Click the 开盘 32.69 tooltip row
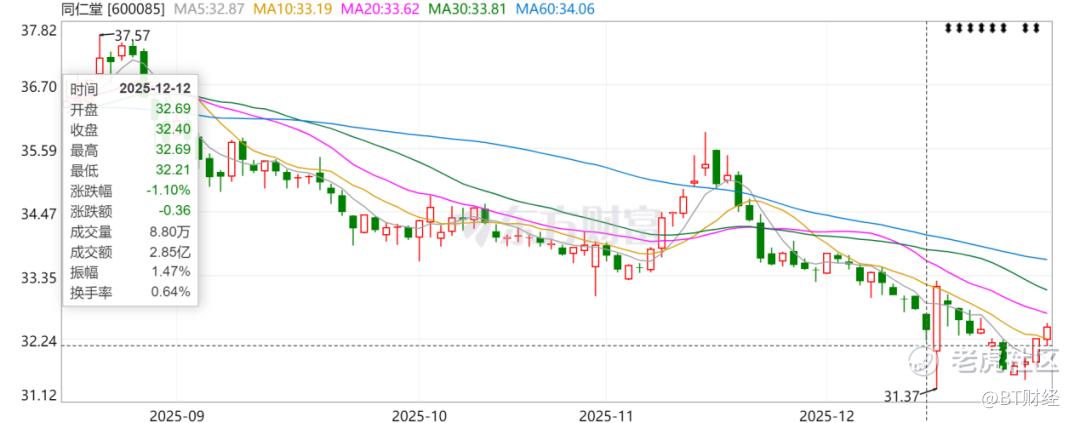The image size is (1080, 423). pyautogui.click(x=130, y=109)
